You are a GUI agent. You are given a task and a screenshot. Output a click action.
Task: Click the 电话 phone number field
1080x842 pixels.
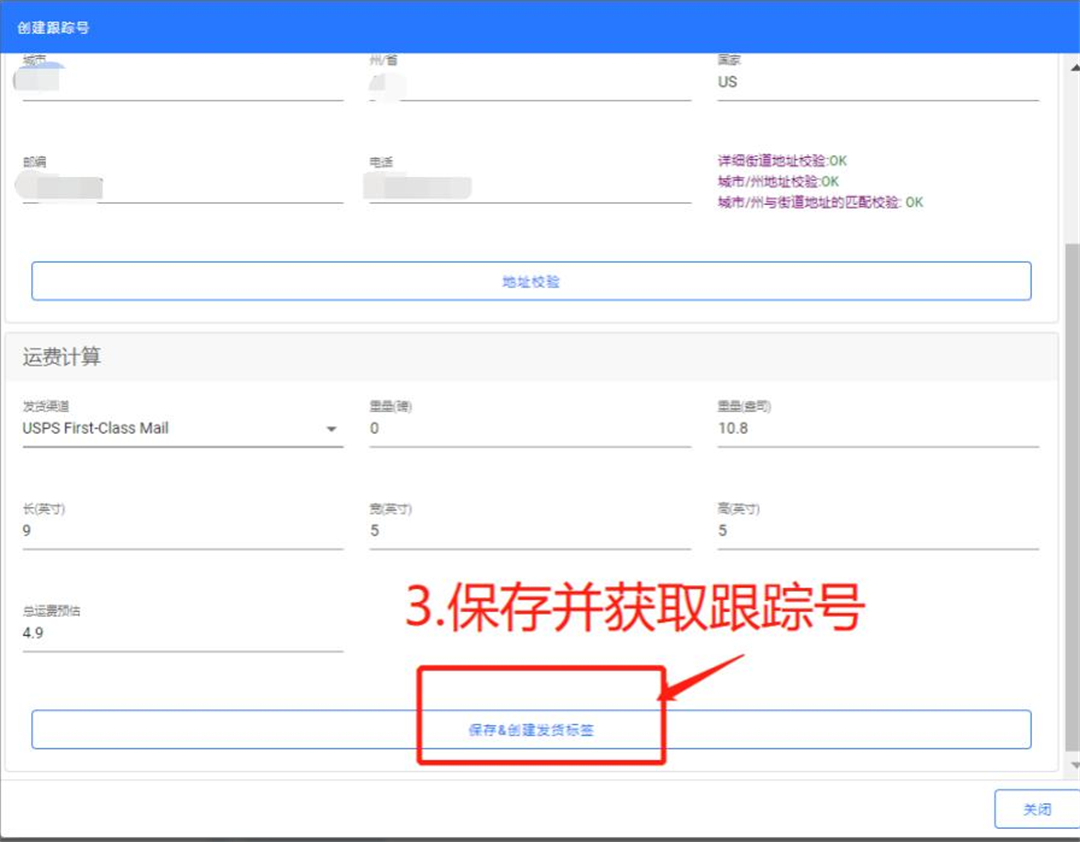(530, 187)
